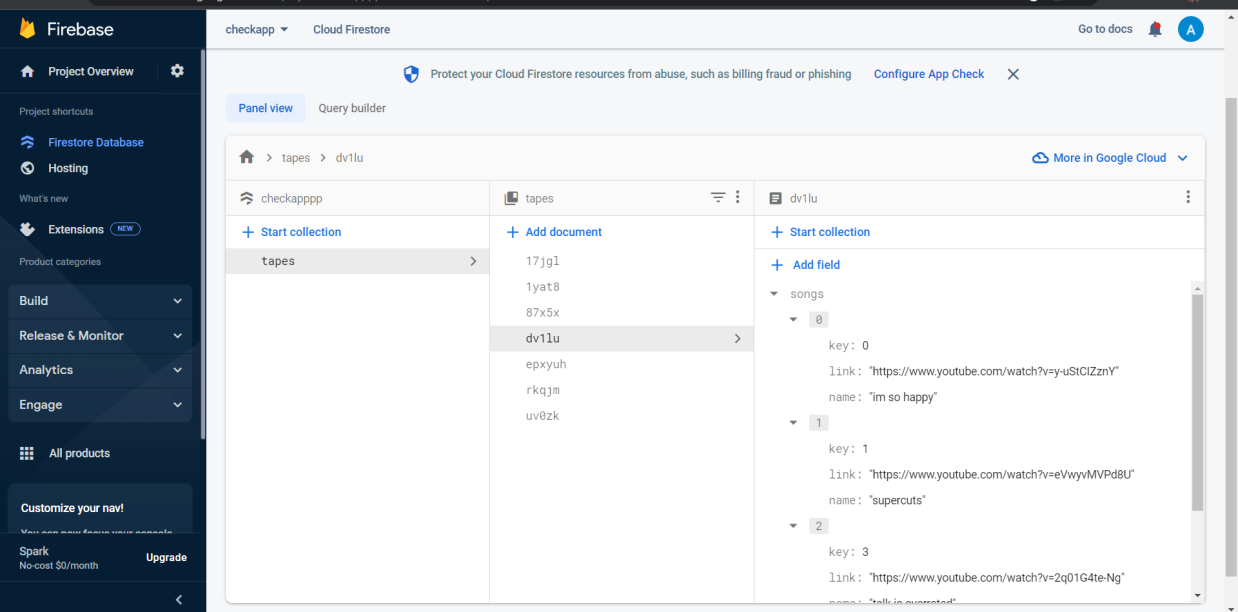Screen dimensions: 1238x612
Task: Dismiss the App Check banner
Action: click(x=1013, y=74)
